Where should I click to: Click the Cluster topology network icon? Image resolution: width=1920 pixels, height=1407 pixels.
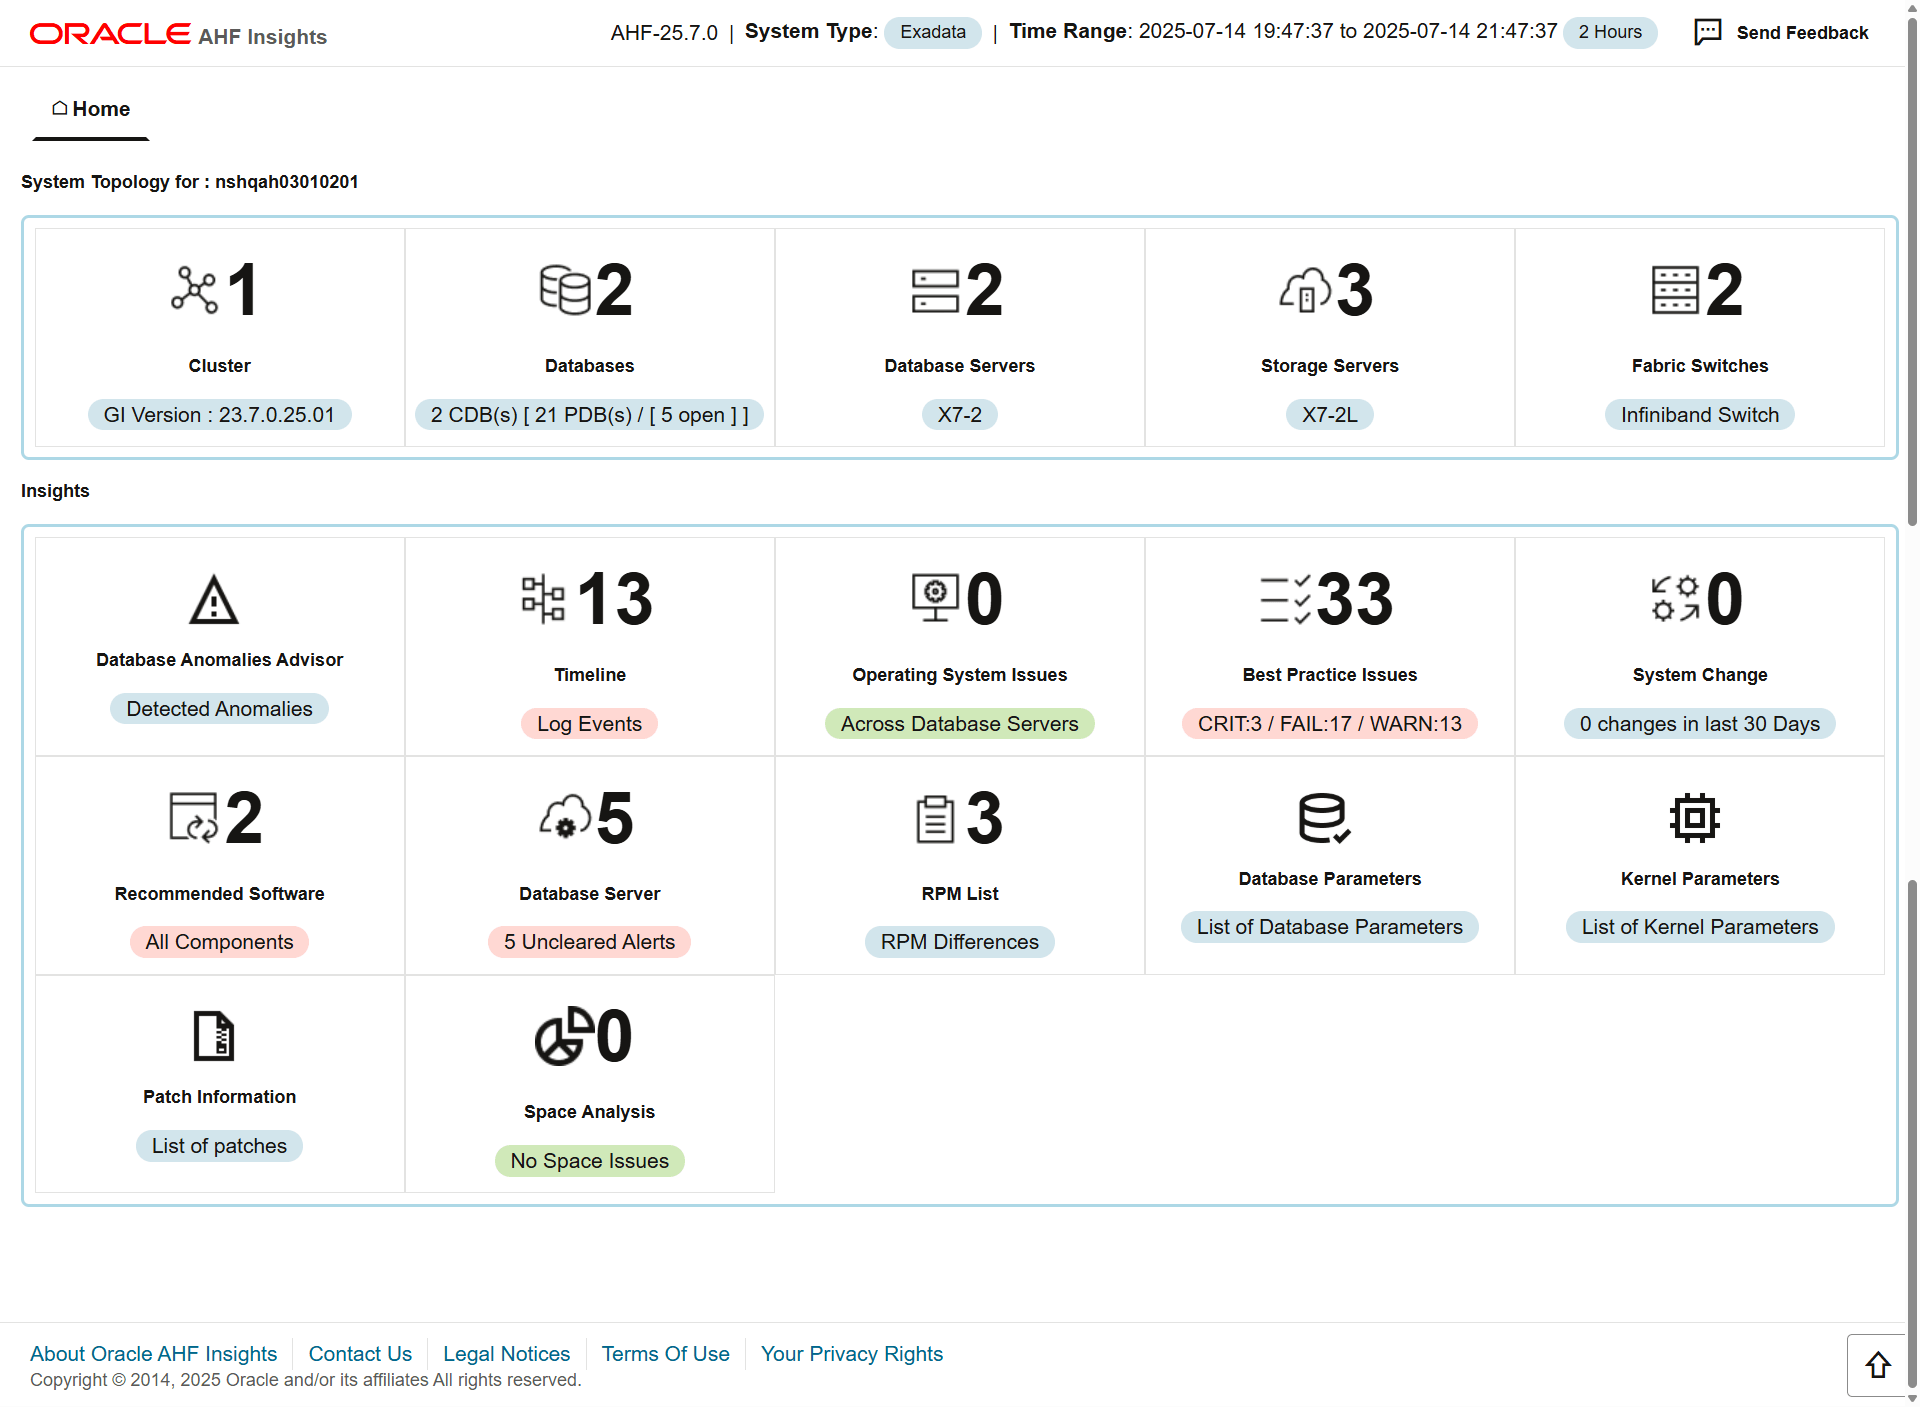[x=194, y=290]
